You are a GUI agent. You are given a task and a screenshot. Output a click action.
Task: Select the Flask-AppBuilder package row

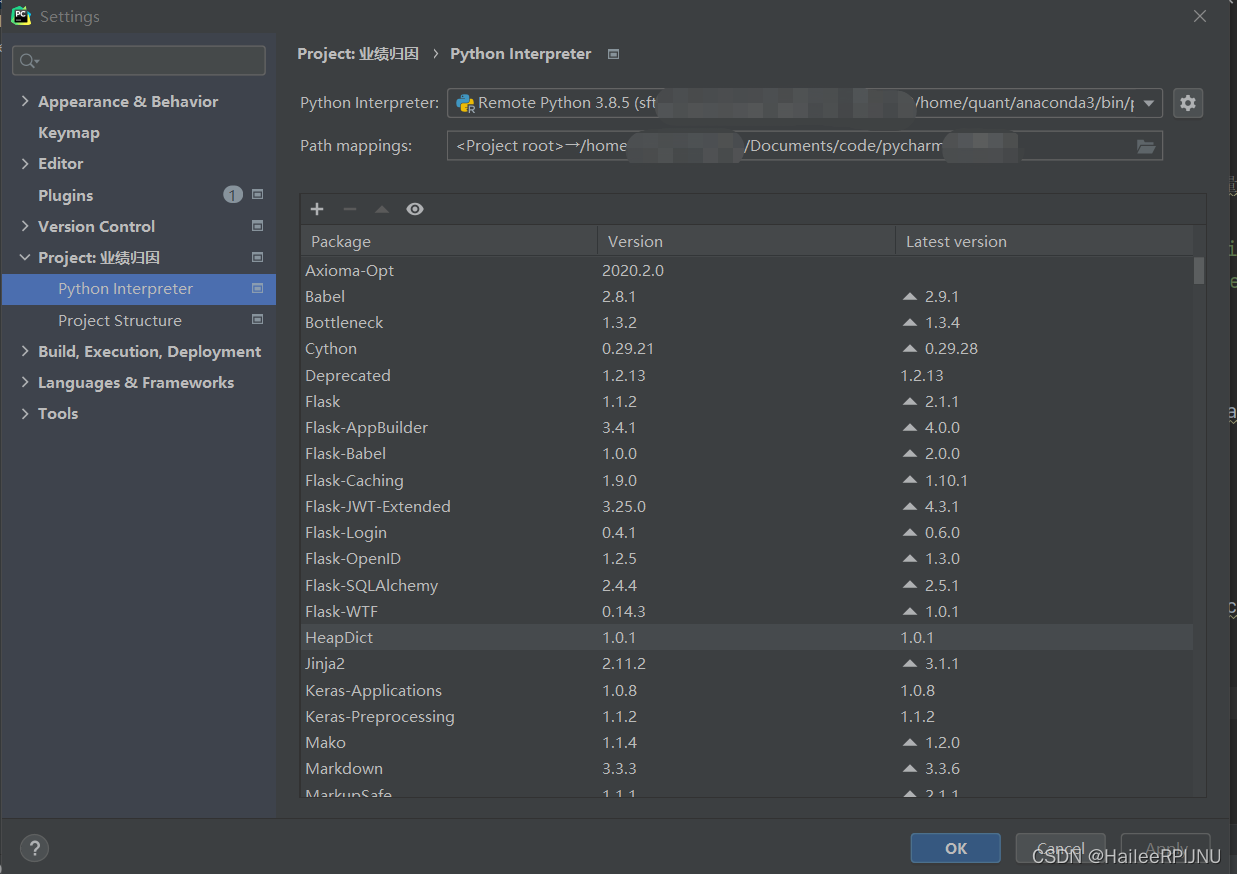click(747, 427)
